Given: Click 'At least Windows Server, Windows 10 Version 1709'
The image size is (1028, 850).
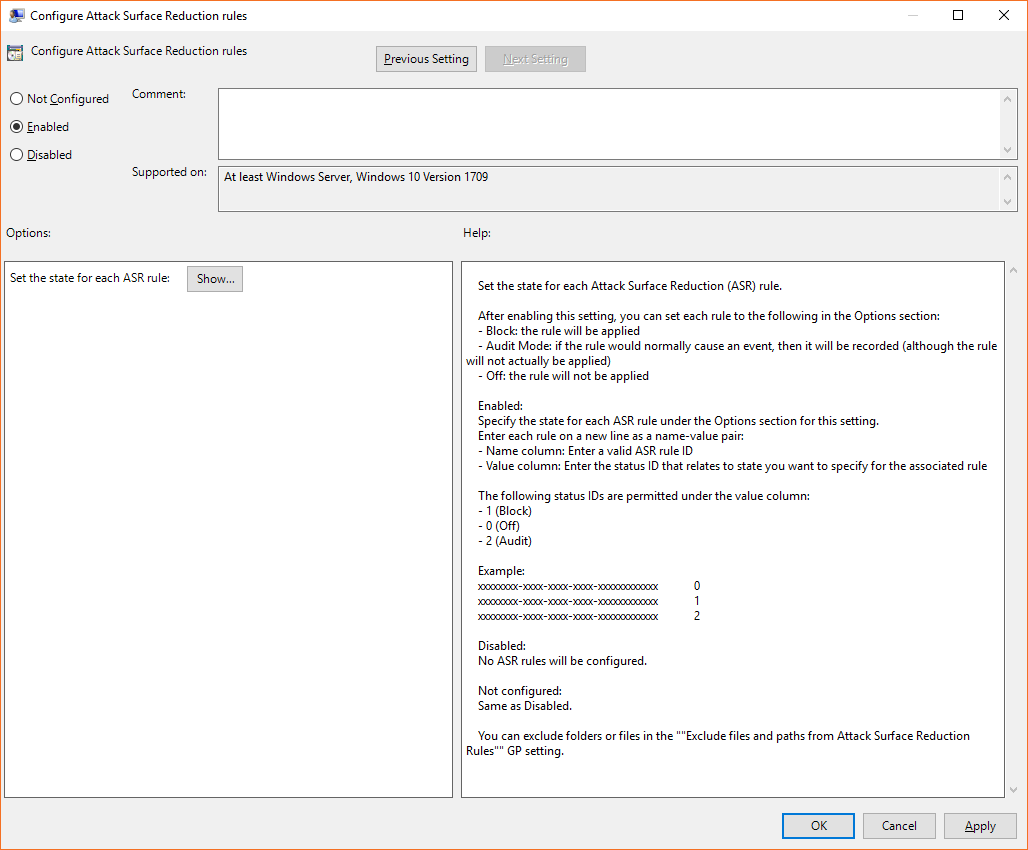Looking at the screenshot, I should click(x=356, y=177).
